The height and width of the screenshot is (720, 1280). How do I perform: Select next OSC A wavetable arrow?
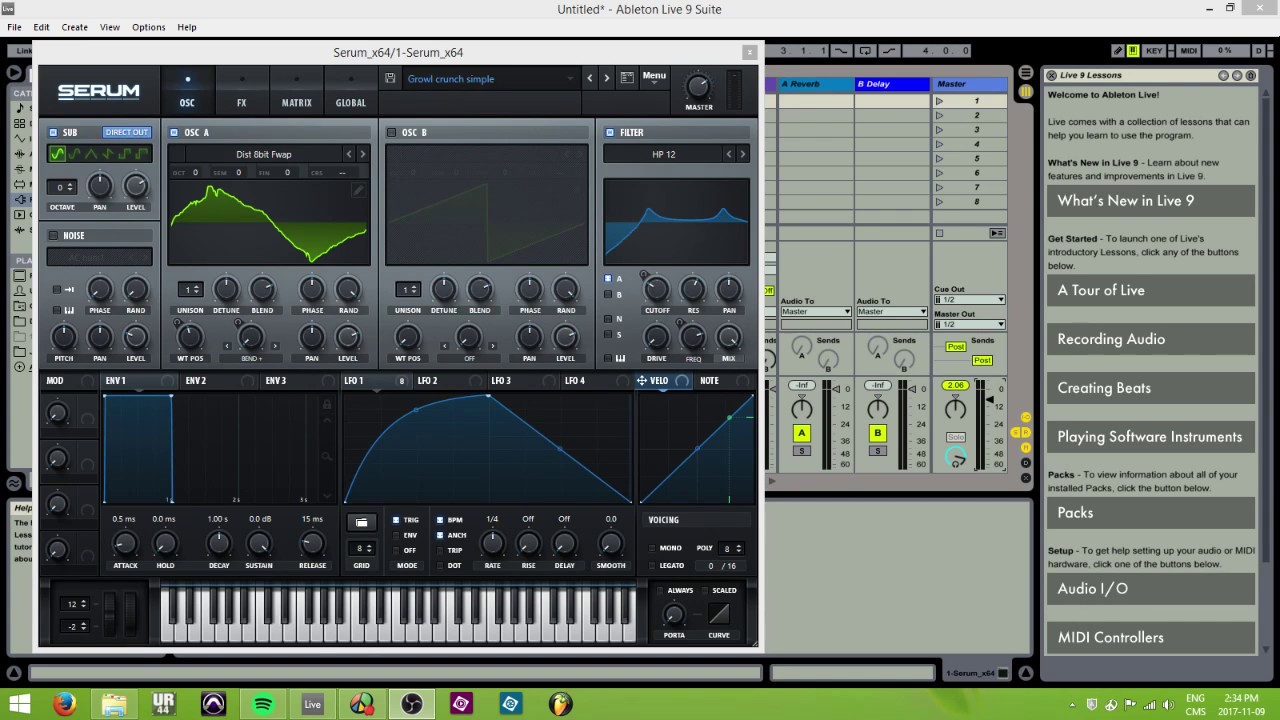(362, 154)
